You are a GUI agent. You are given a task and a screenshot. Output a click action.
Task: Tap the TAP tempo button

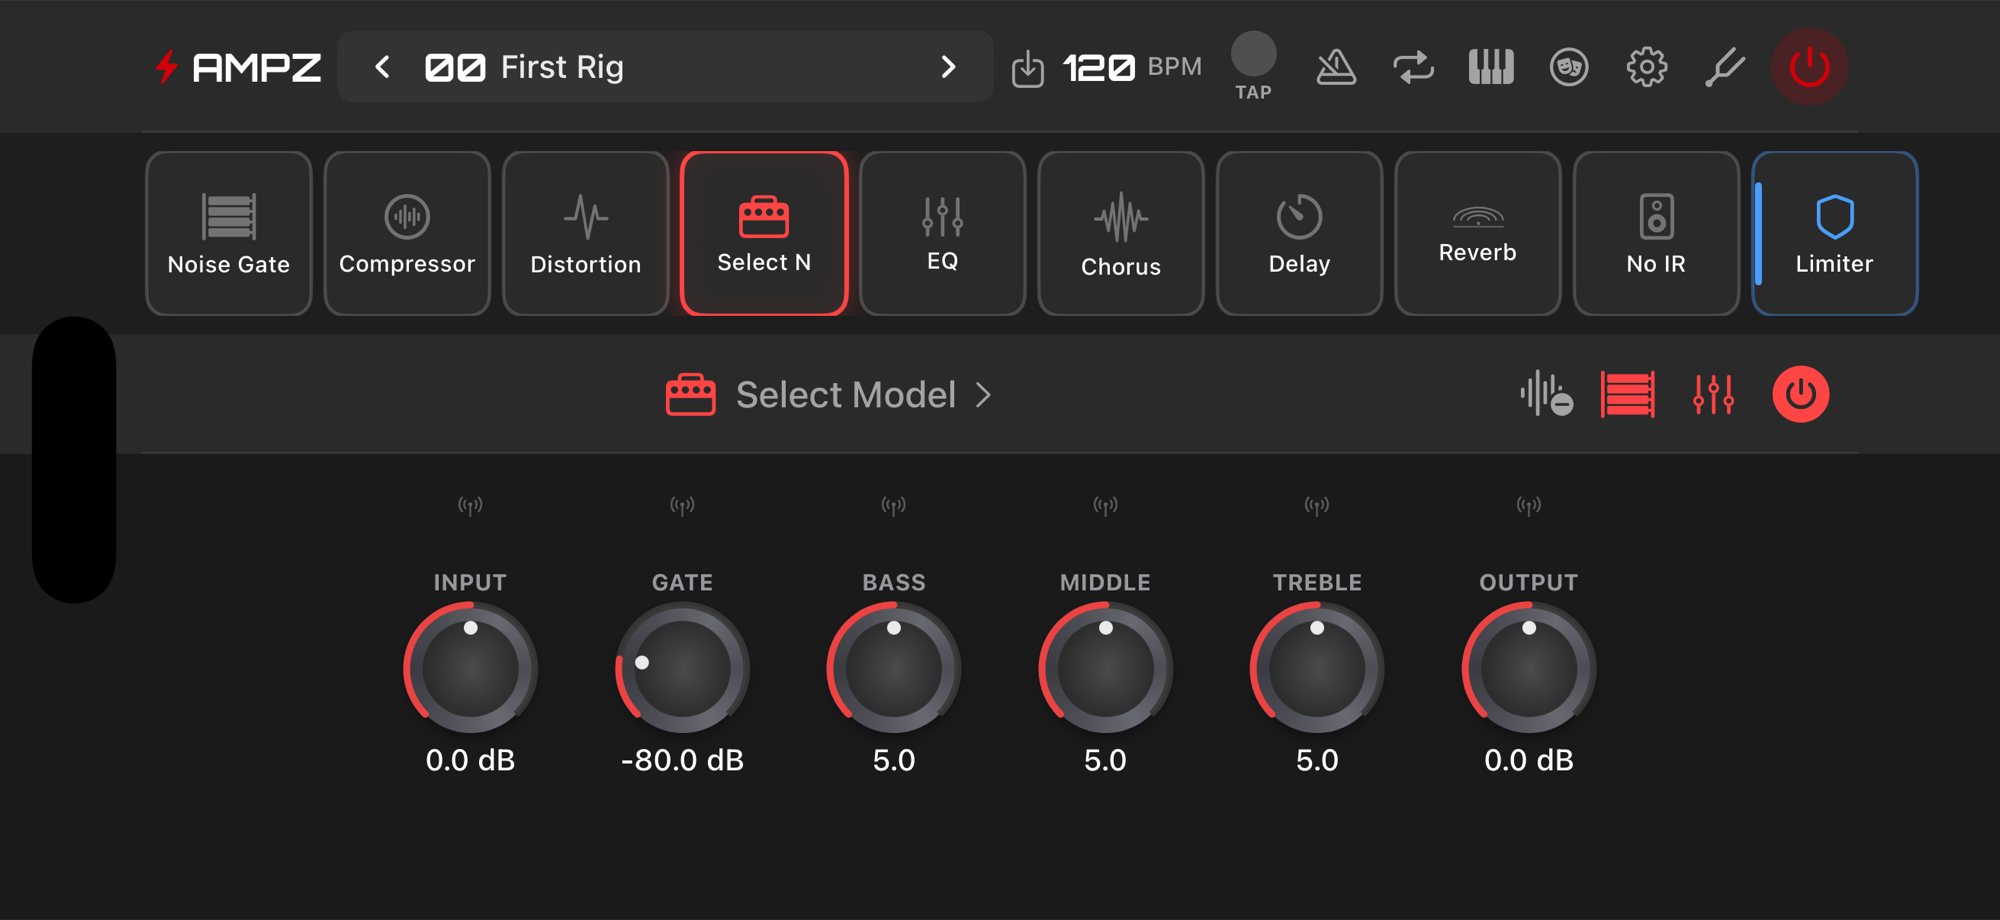click(1253, 55)
